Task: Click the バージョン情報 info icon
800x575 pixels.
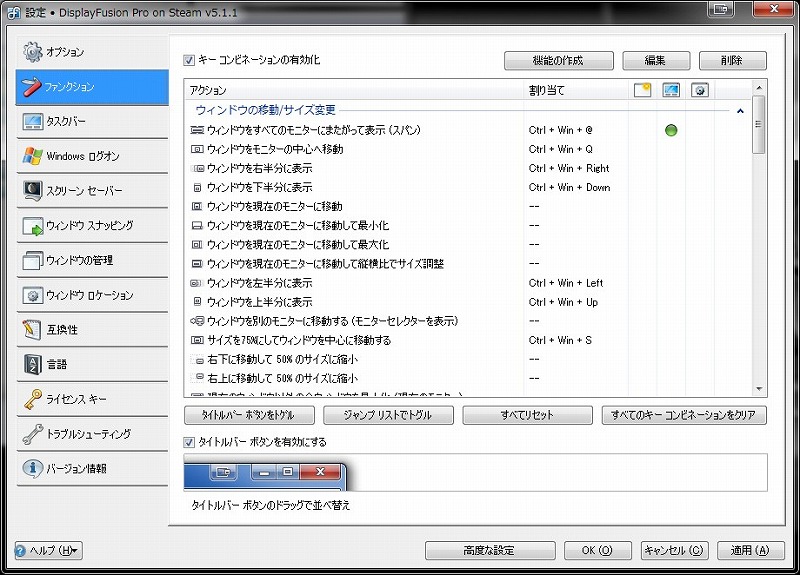Action: click(x=32, y=468)
